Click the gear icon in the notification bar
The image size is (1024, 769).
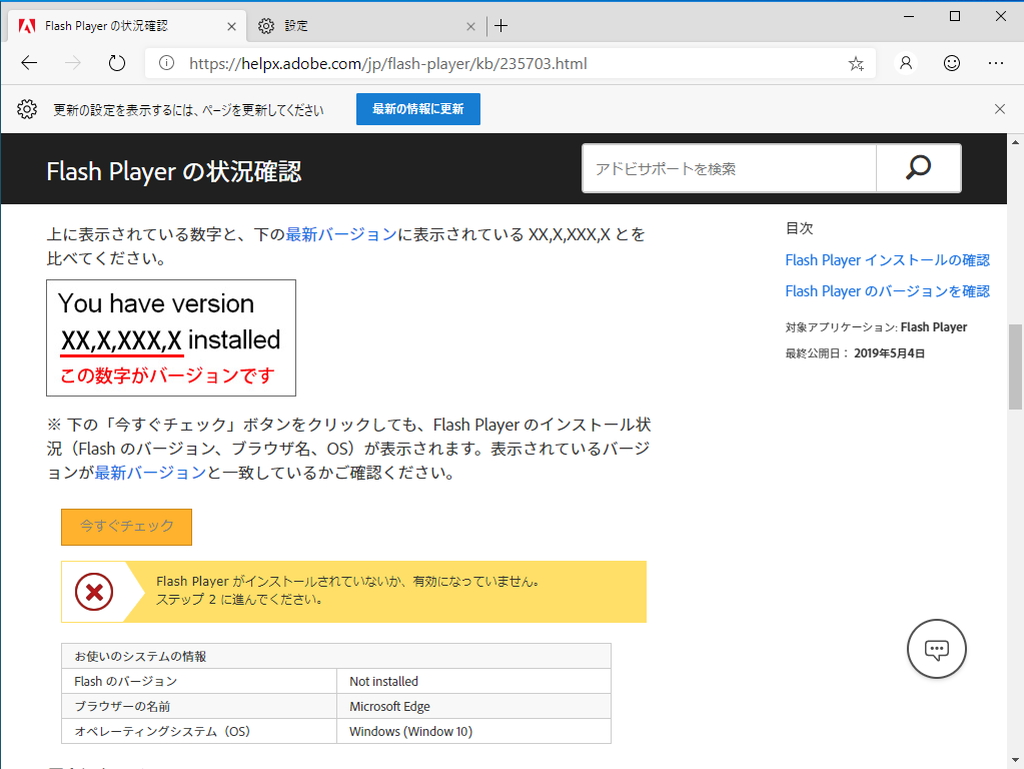(x=27, y=108)
